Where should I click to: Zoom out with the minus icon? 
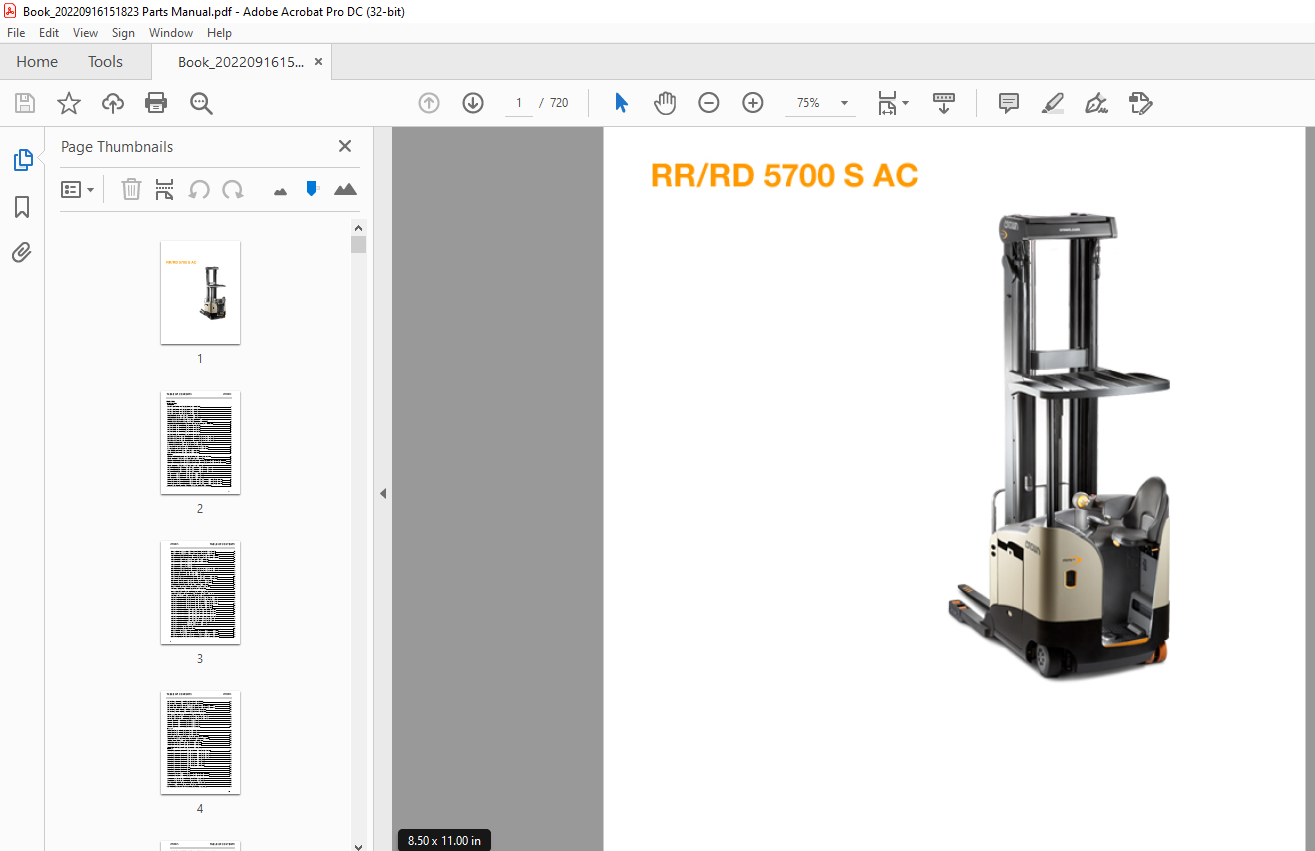click(709, 103)
